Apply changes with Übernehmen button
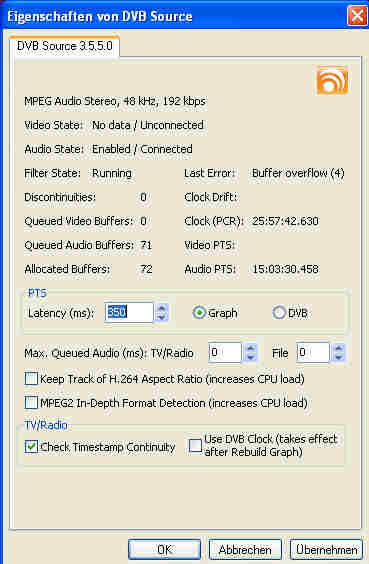369x564 pixels. coord(326,550)
